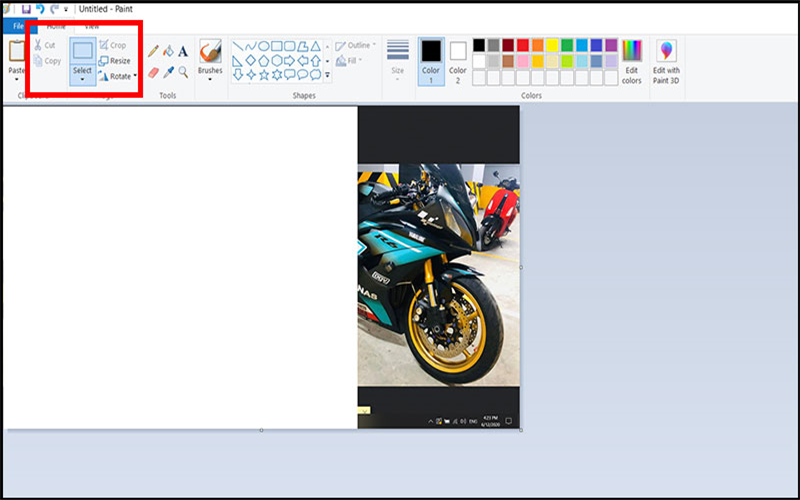The height and width of the screenshot is (500, 800).
Task: Click the Undo arrow in title bar
Action: (40, 9)
